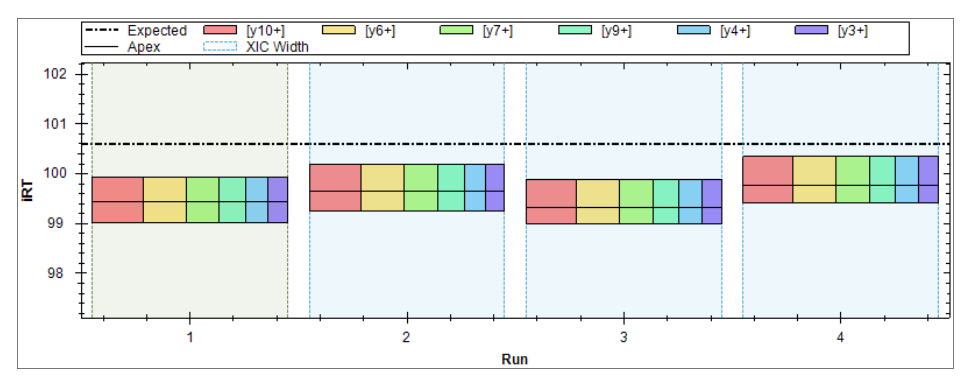
Task: Click the XIC Width dashed legend box
Action: pyautogui.click(x=220, y=46)
